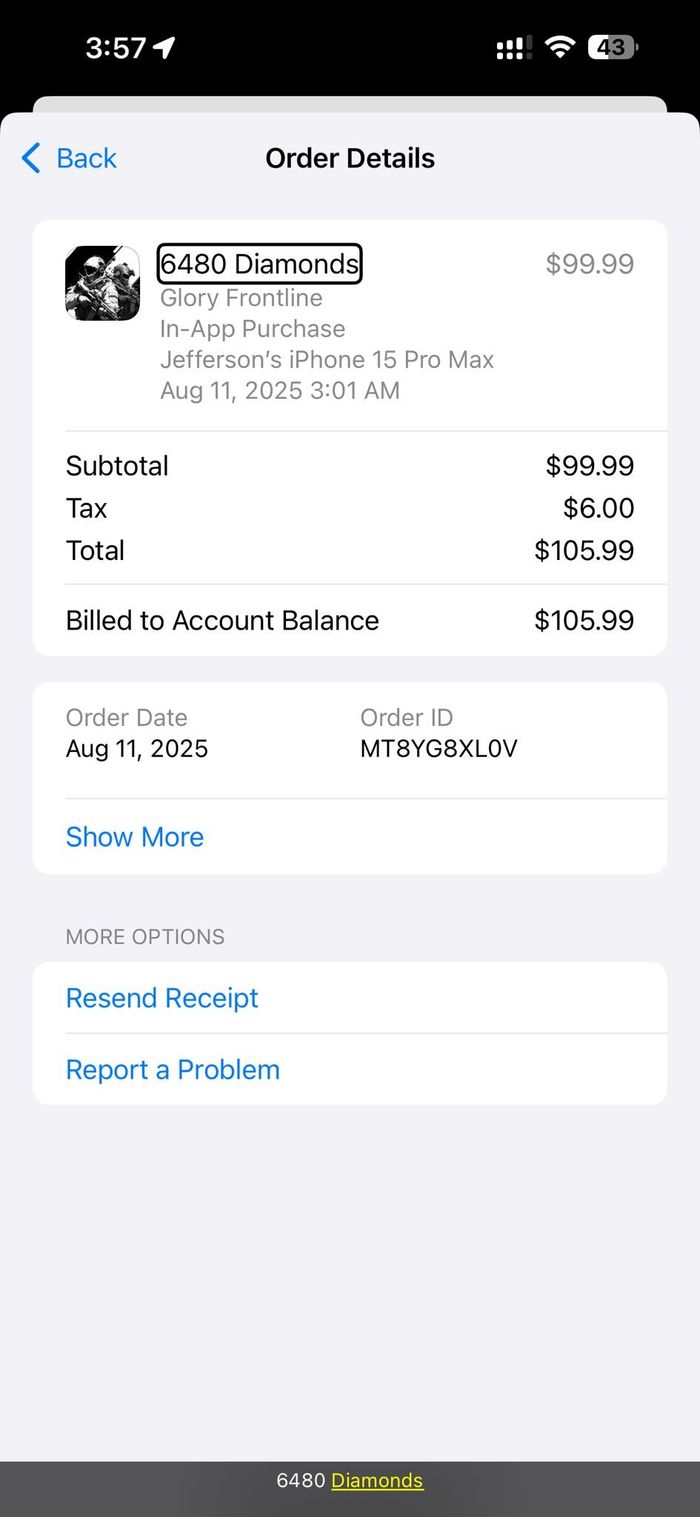Image resolution: width=700 pixels, height=1517 pixels.
Task: Tap the underlined Diamonds caption at bottom
Action: pyautogui.click(x=377, y=1481)
